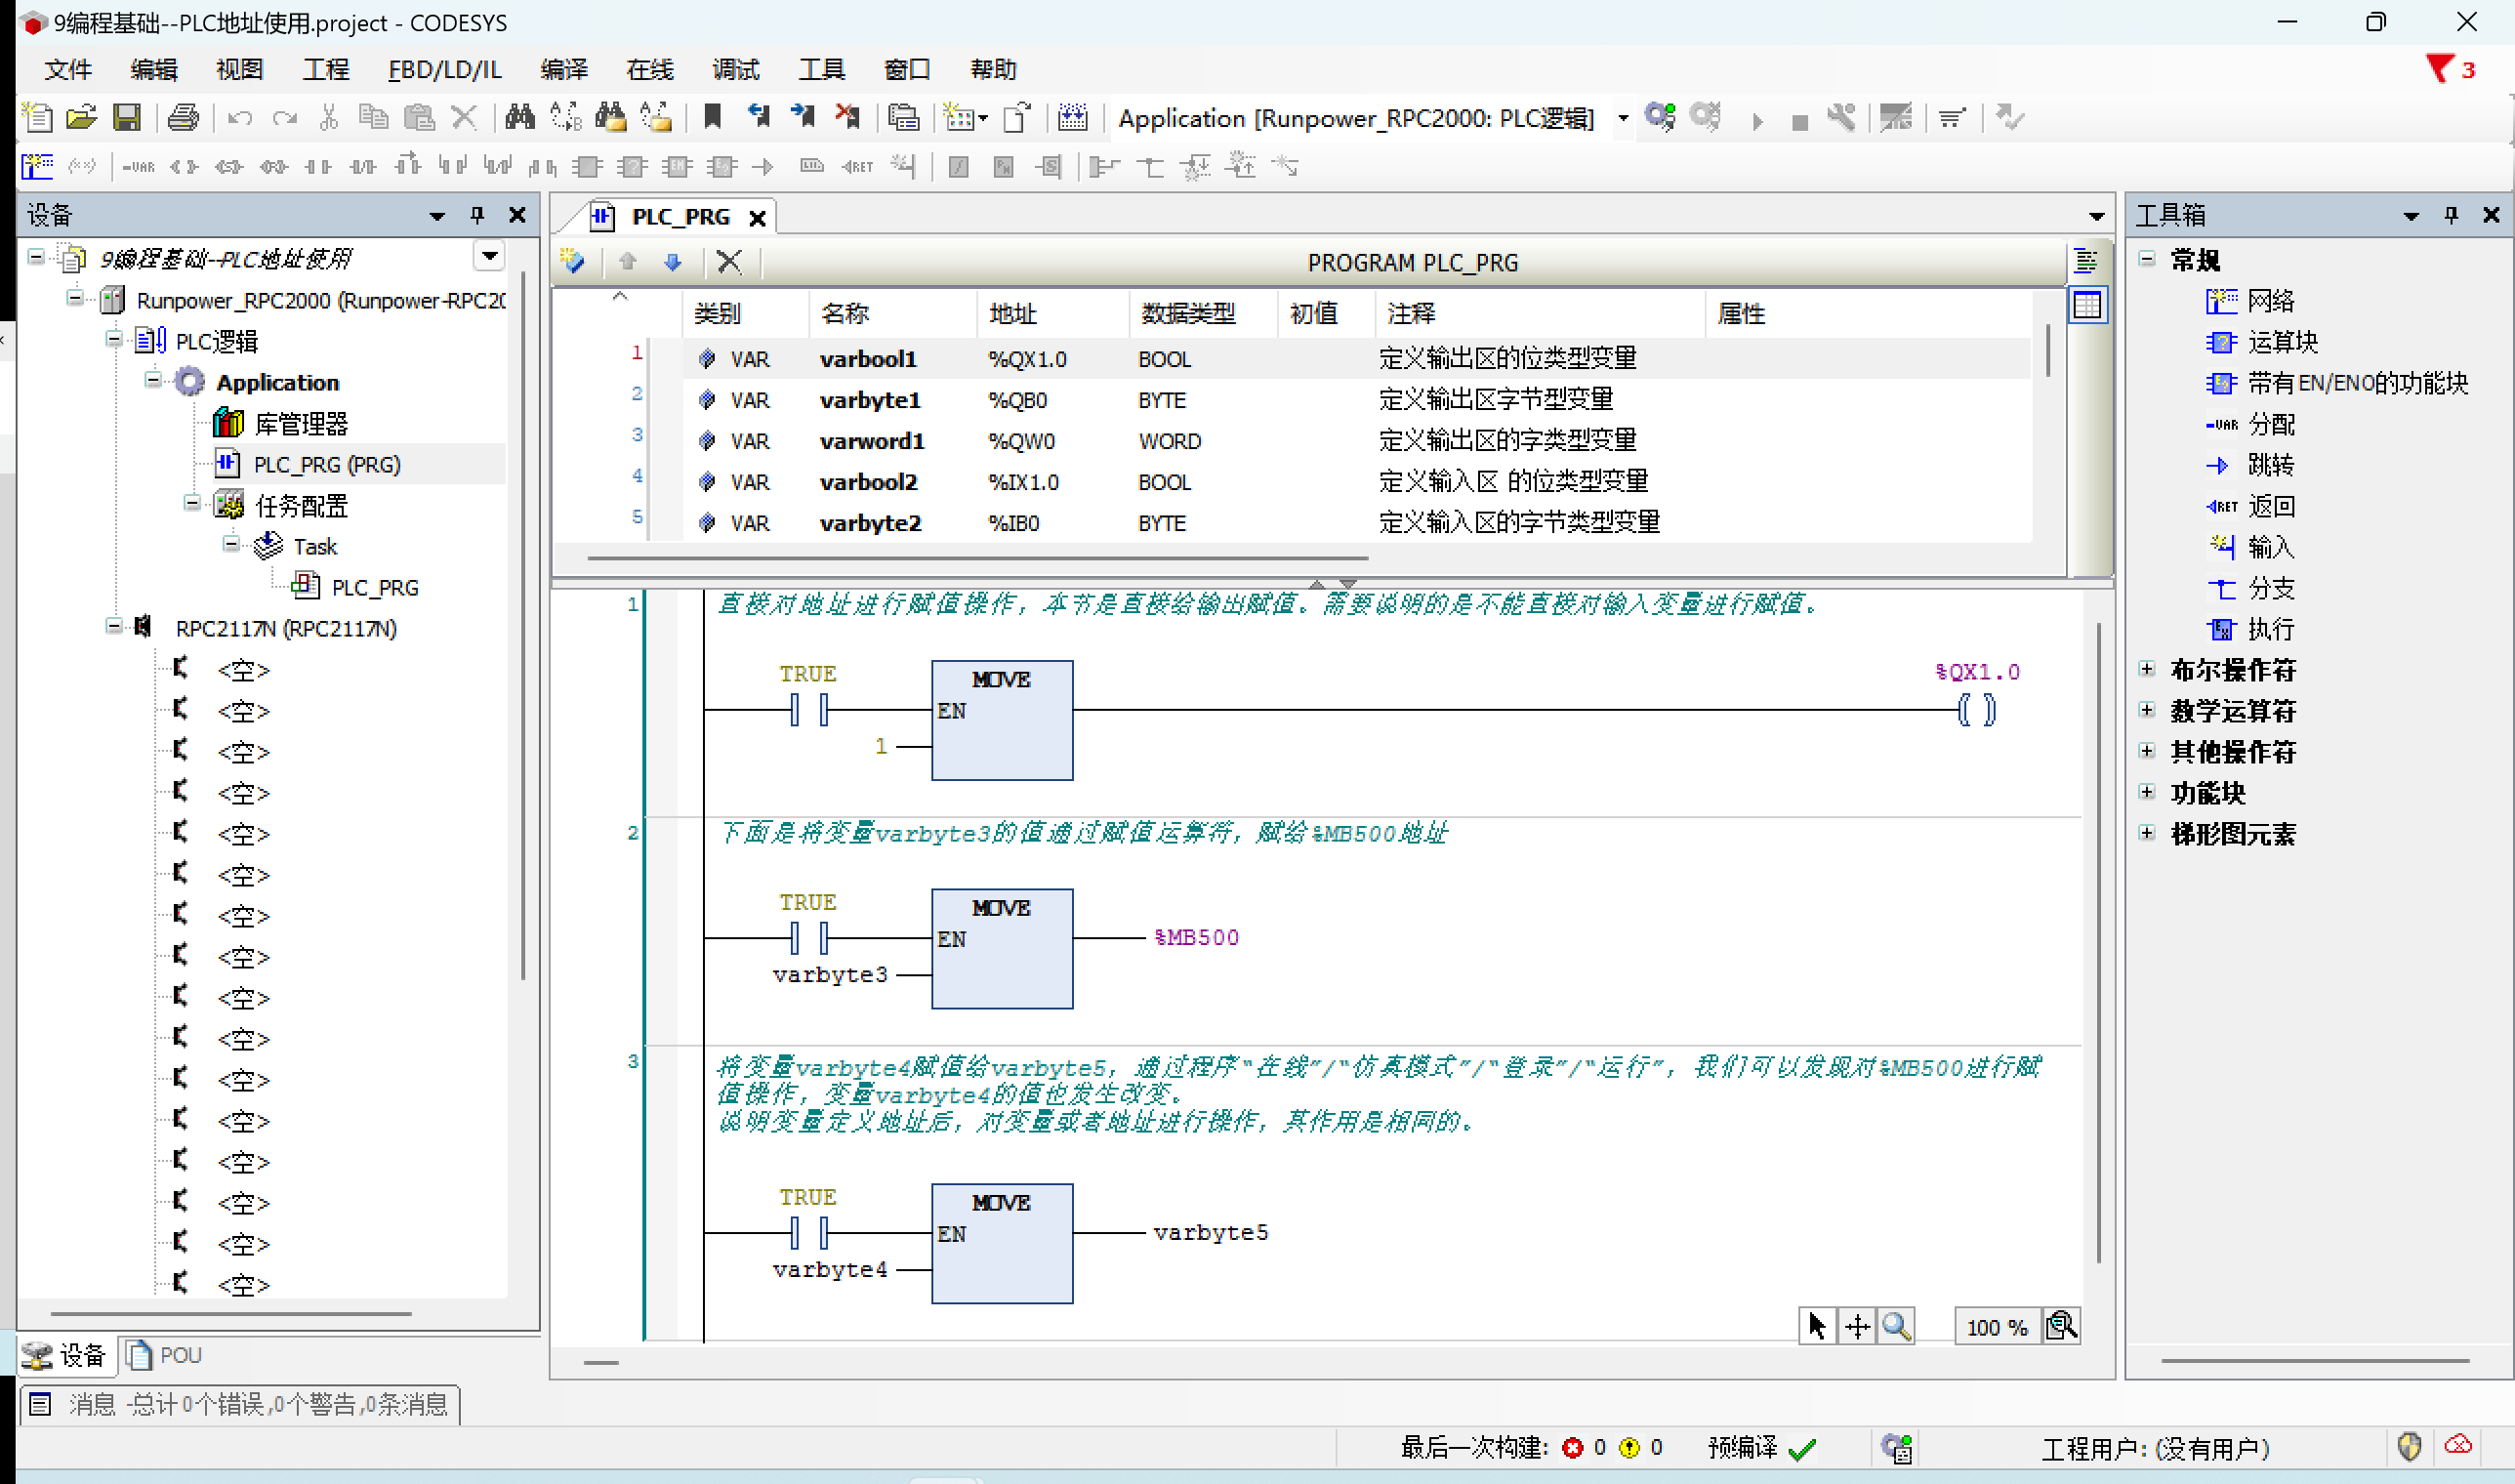The width and height of the screenshot is (2515, 1484).
Task: Click the ladder editor vertical scrollbar
Action: point(2098,943)
